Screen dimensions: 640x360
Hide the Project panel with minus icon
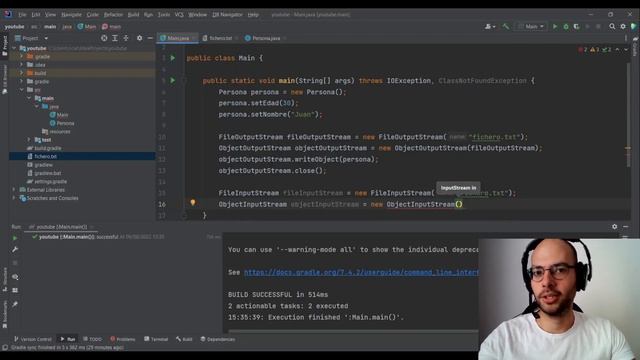[150, 38]
